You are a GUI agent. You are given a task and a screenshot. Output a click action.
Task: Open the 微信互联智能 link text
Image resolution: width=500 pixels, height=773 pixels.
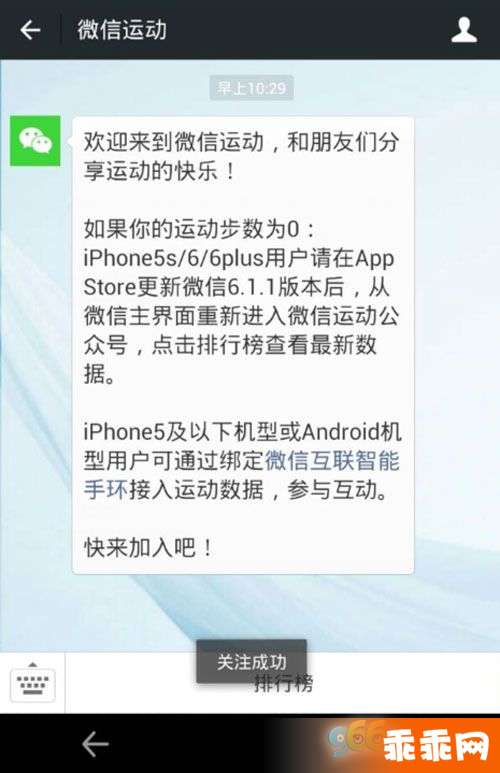[332, 461]
